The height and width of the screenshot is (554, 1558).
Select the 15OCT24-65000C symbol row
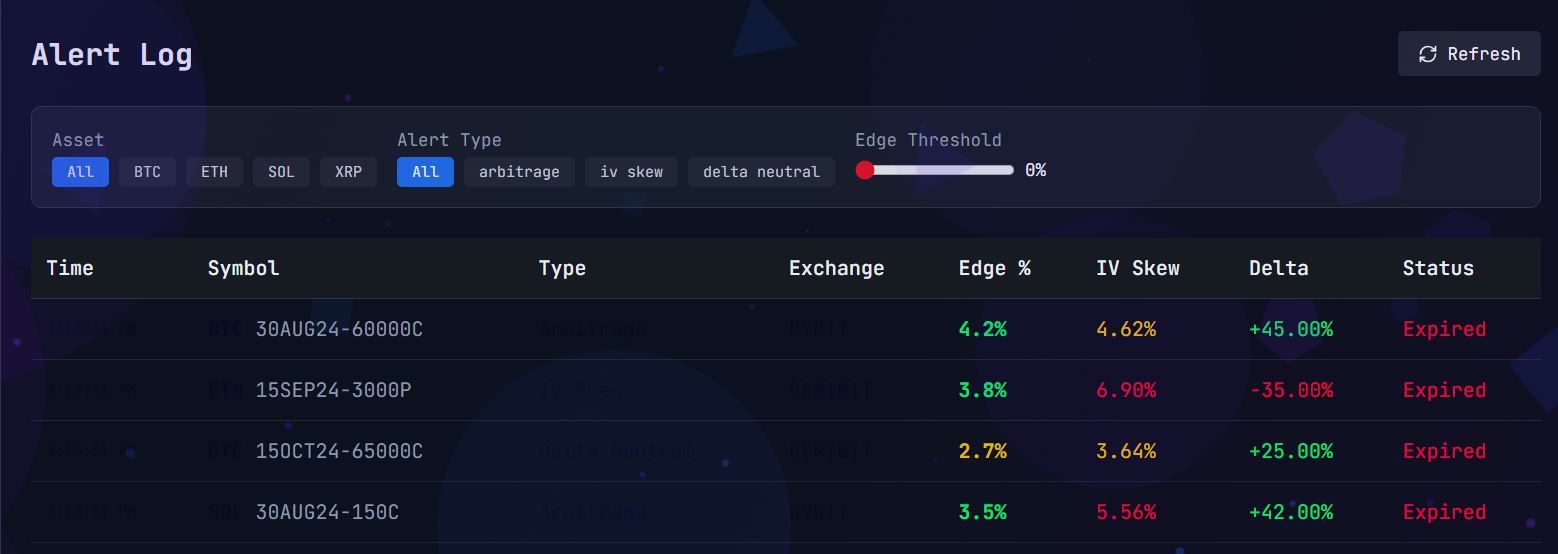tap(785, 451)
